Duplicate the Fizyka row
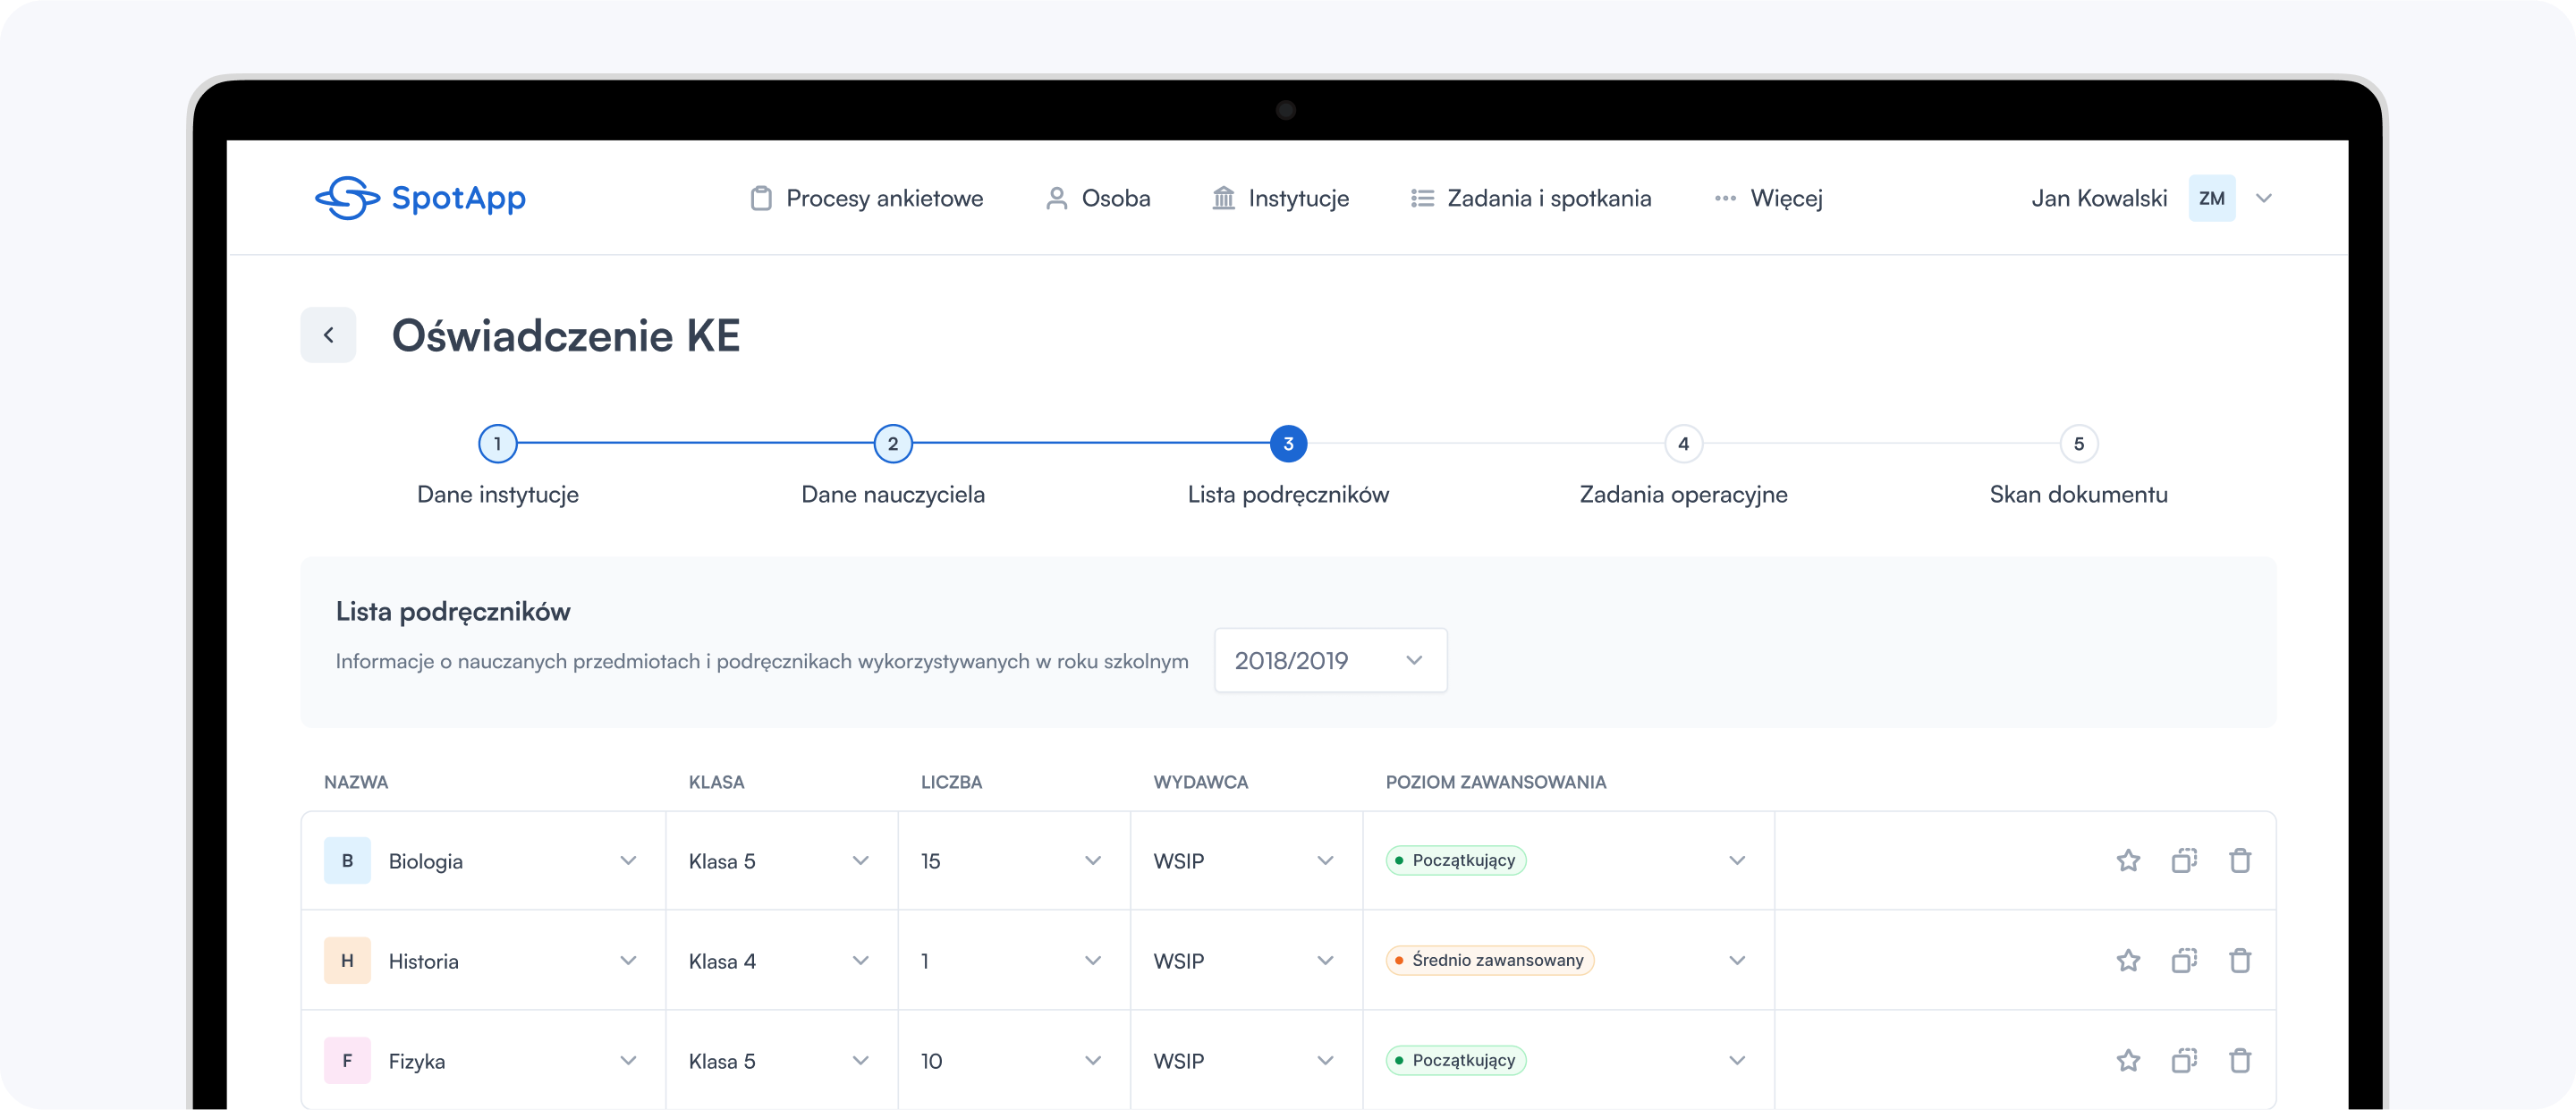2576x1110 pixels. 2184,1060
